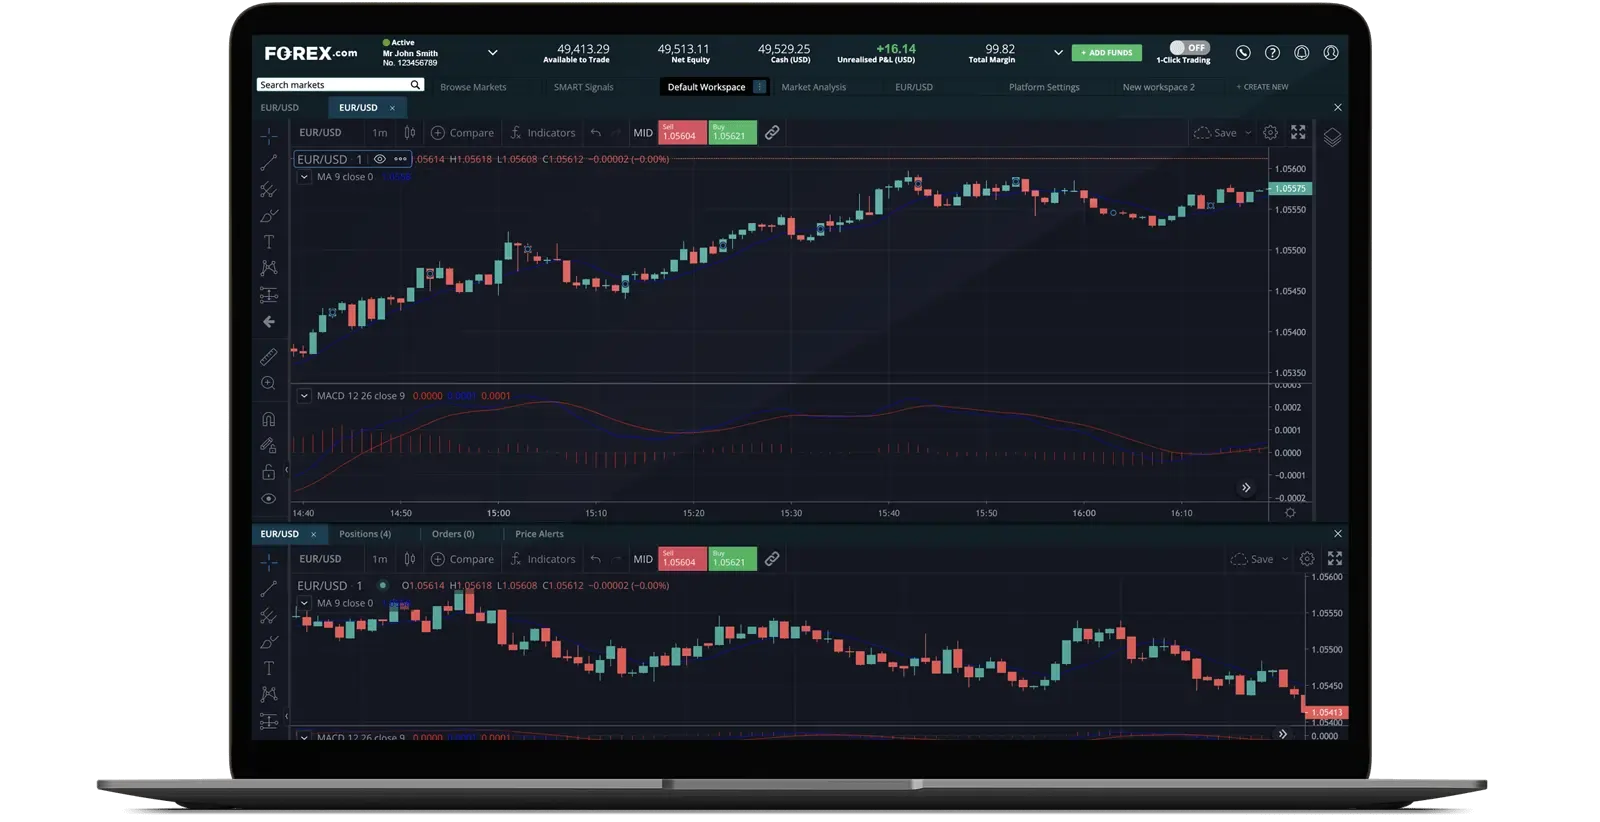Select the text tool in upper chart
This screenshot has width=1600, height=822.
(x=268, y=242)
